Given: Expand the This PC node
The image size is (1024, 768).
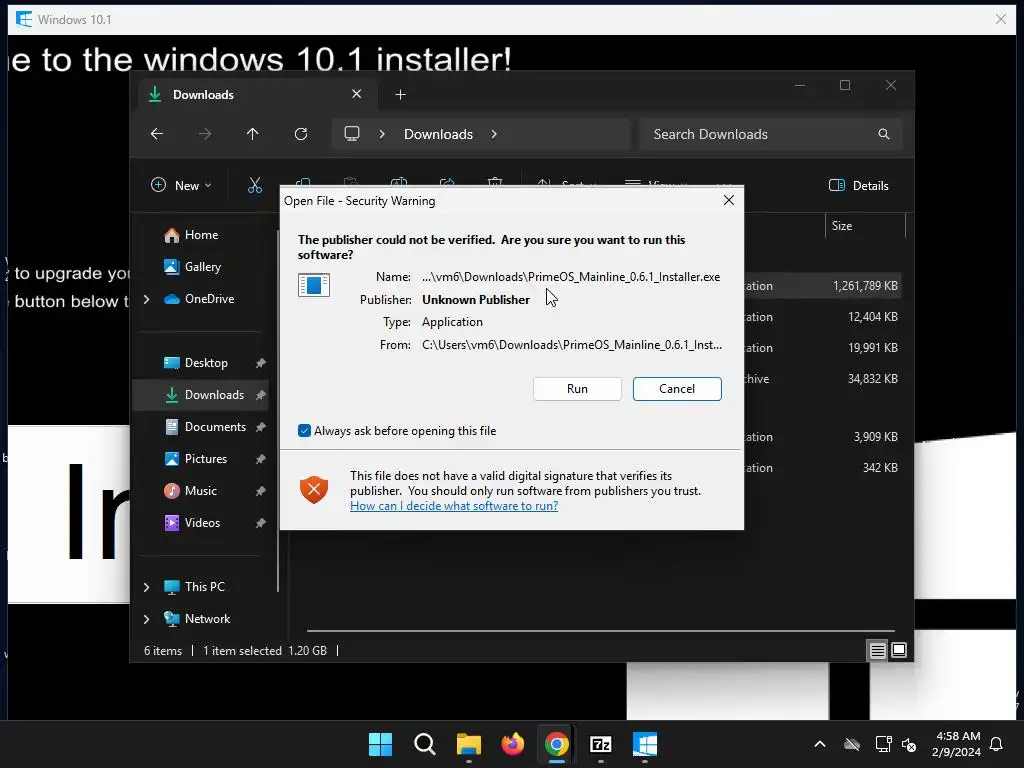Looking at the screenshot, I should 146,587.
